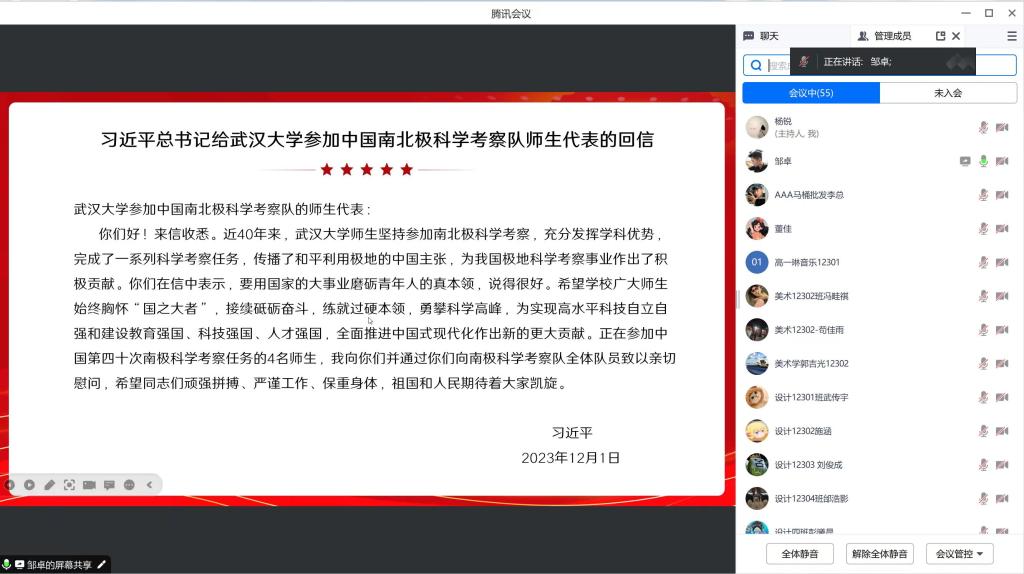Toggle camera for 美术学郭吉光12302
The height and width of the screenshot is (574, 1024).
[x=1002, y=364]
